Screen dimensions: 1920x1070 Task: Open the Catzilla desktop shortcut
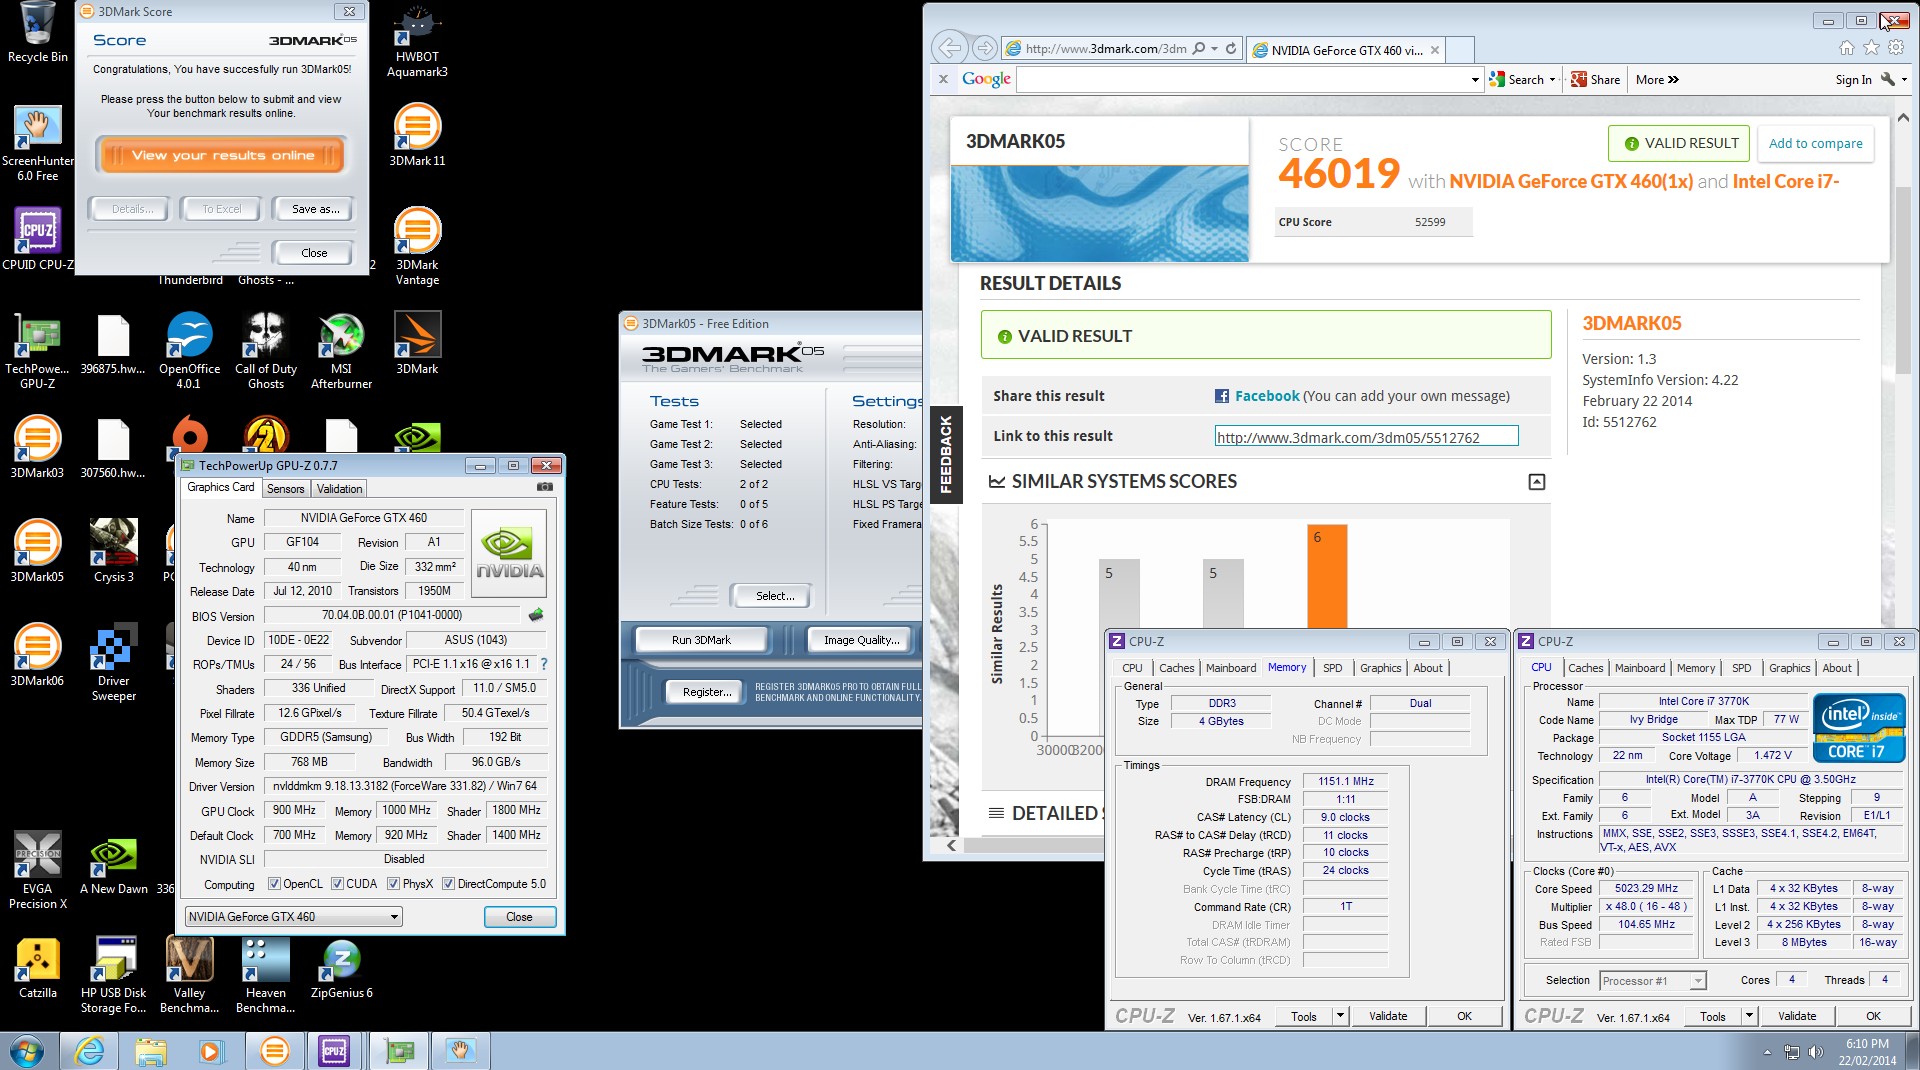(37, 968)
